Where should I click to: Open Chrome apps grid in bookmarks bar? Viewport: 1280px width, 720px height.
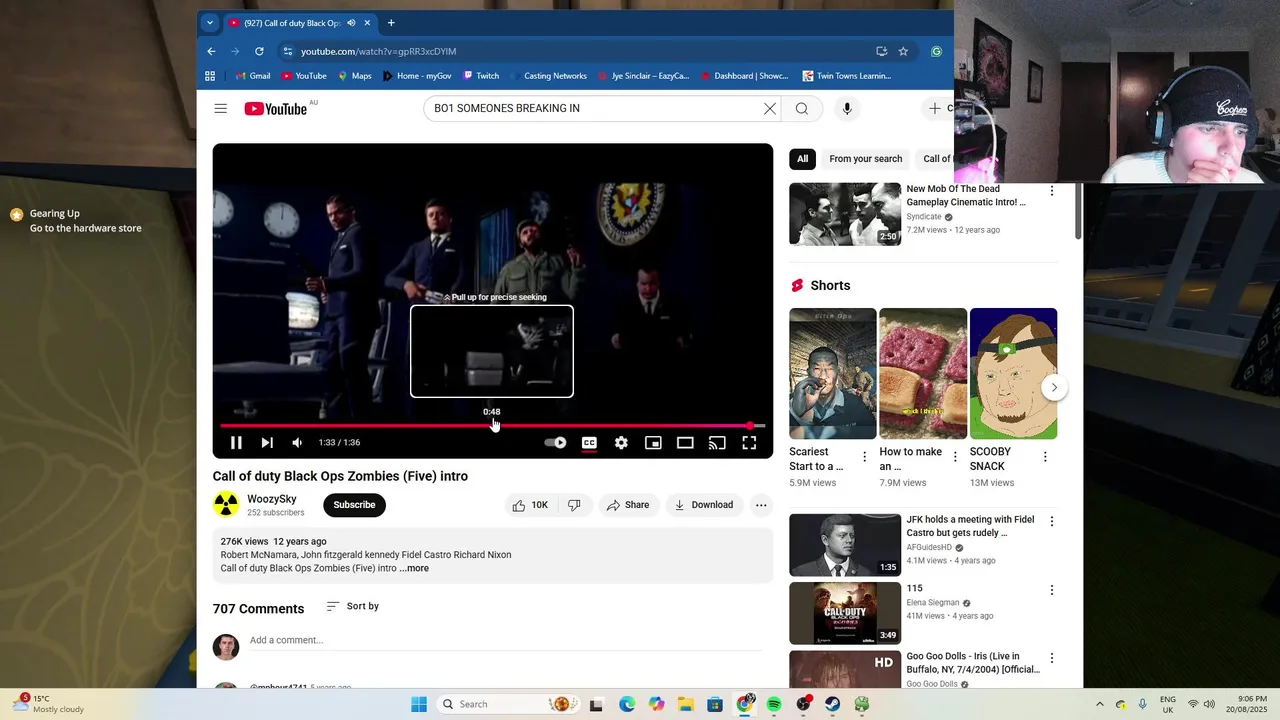[210, 76]
